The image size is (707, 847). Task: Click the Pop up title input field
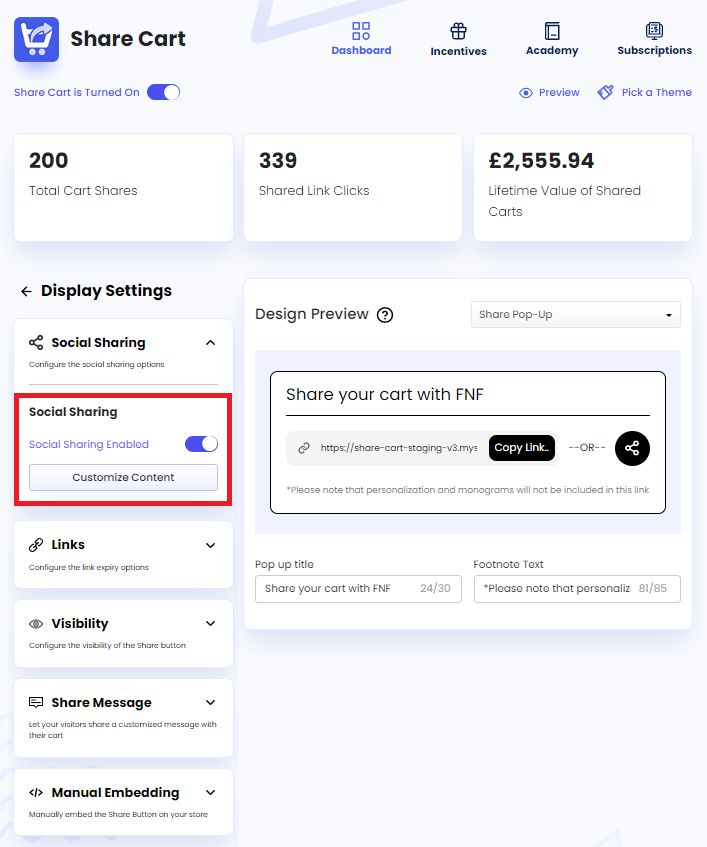tap(355, 589)
